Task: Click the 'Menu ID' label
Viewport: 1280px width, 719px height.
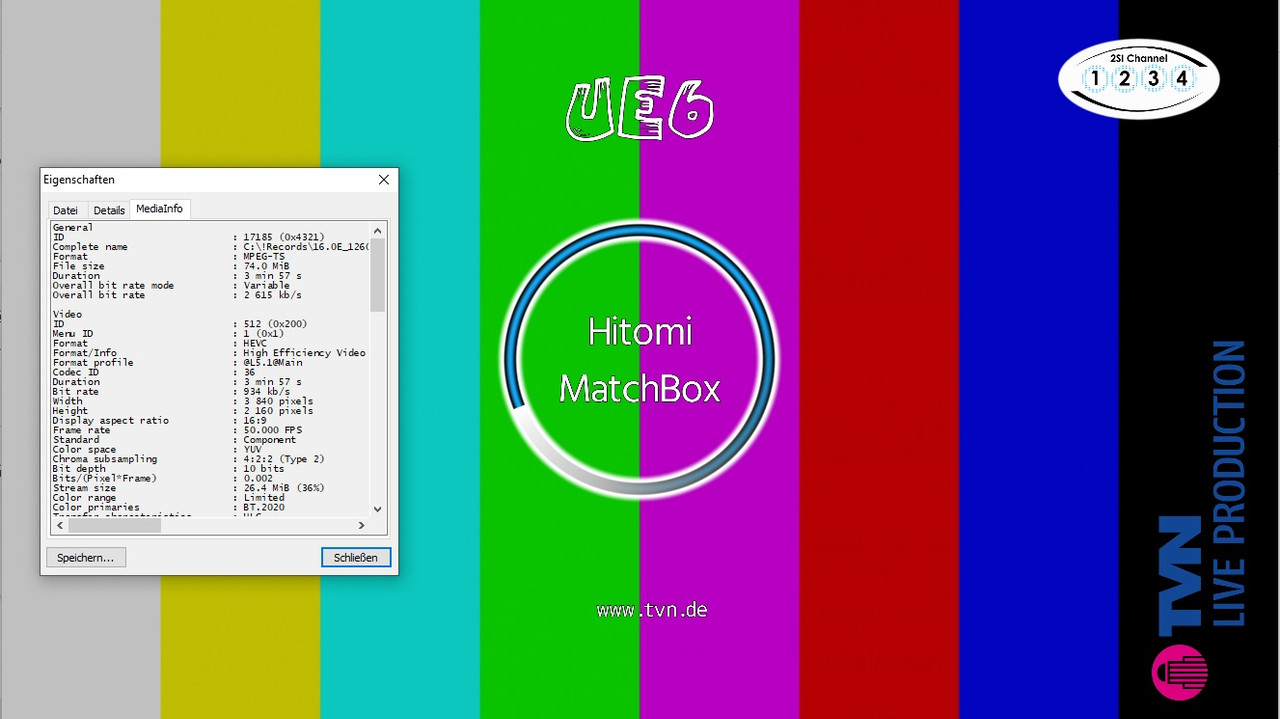Action: [72, 334]
